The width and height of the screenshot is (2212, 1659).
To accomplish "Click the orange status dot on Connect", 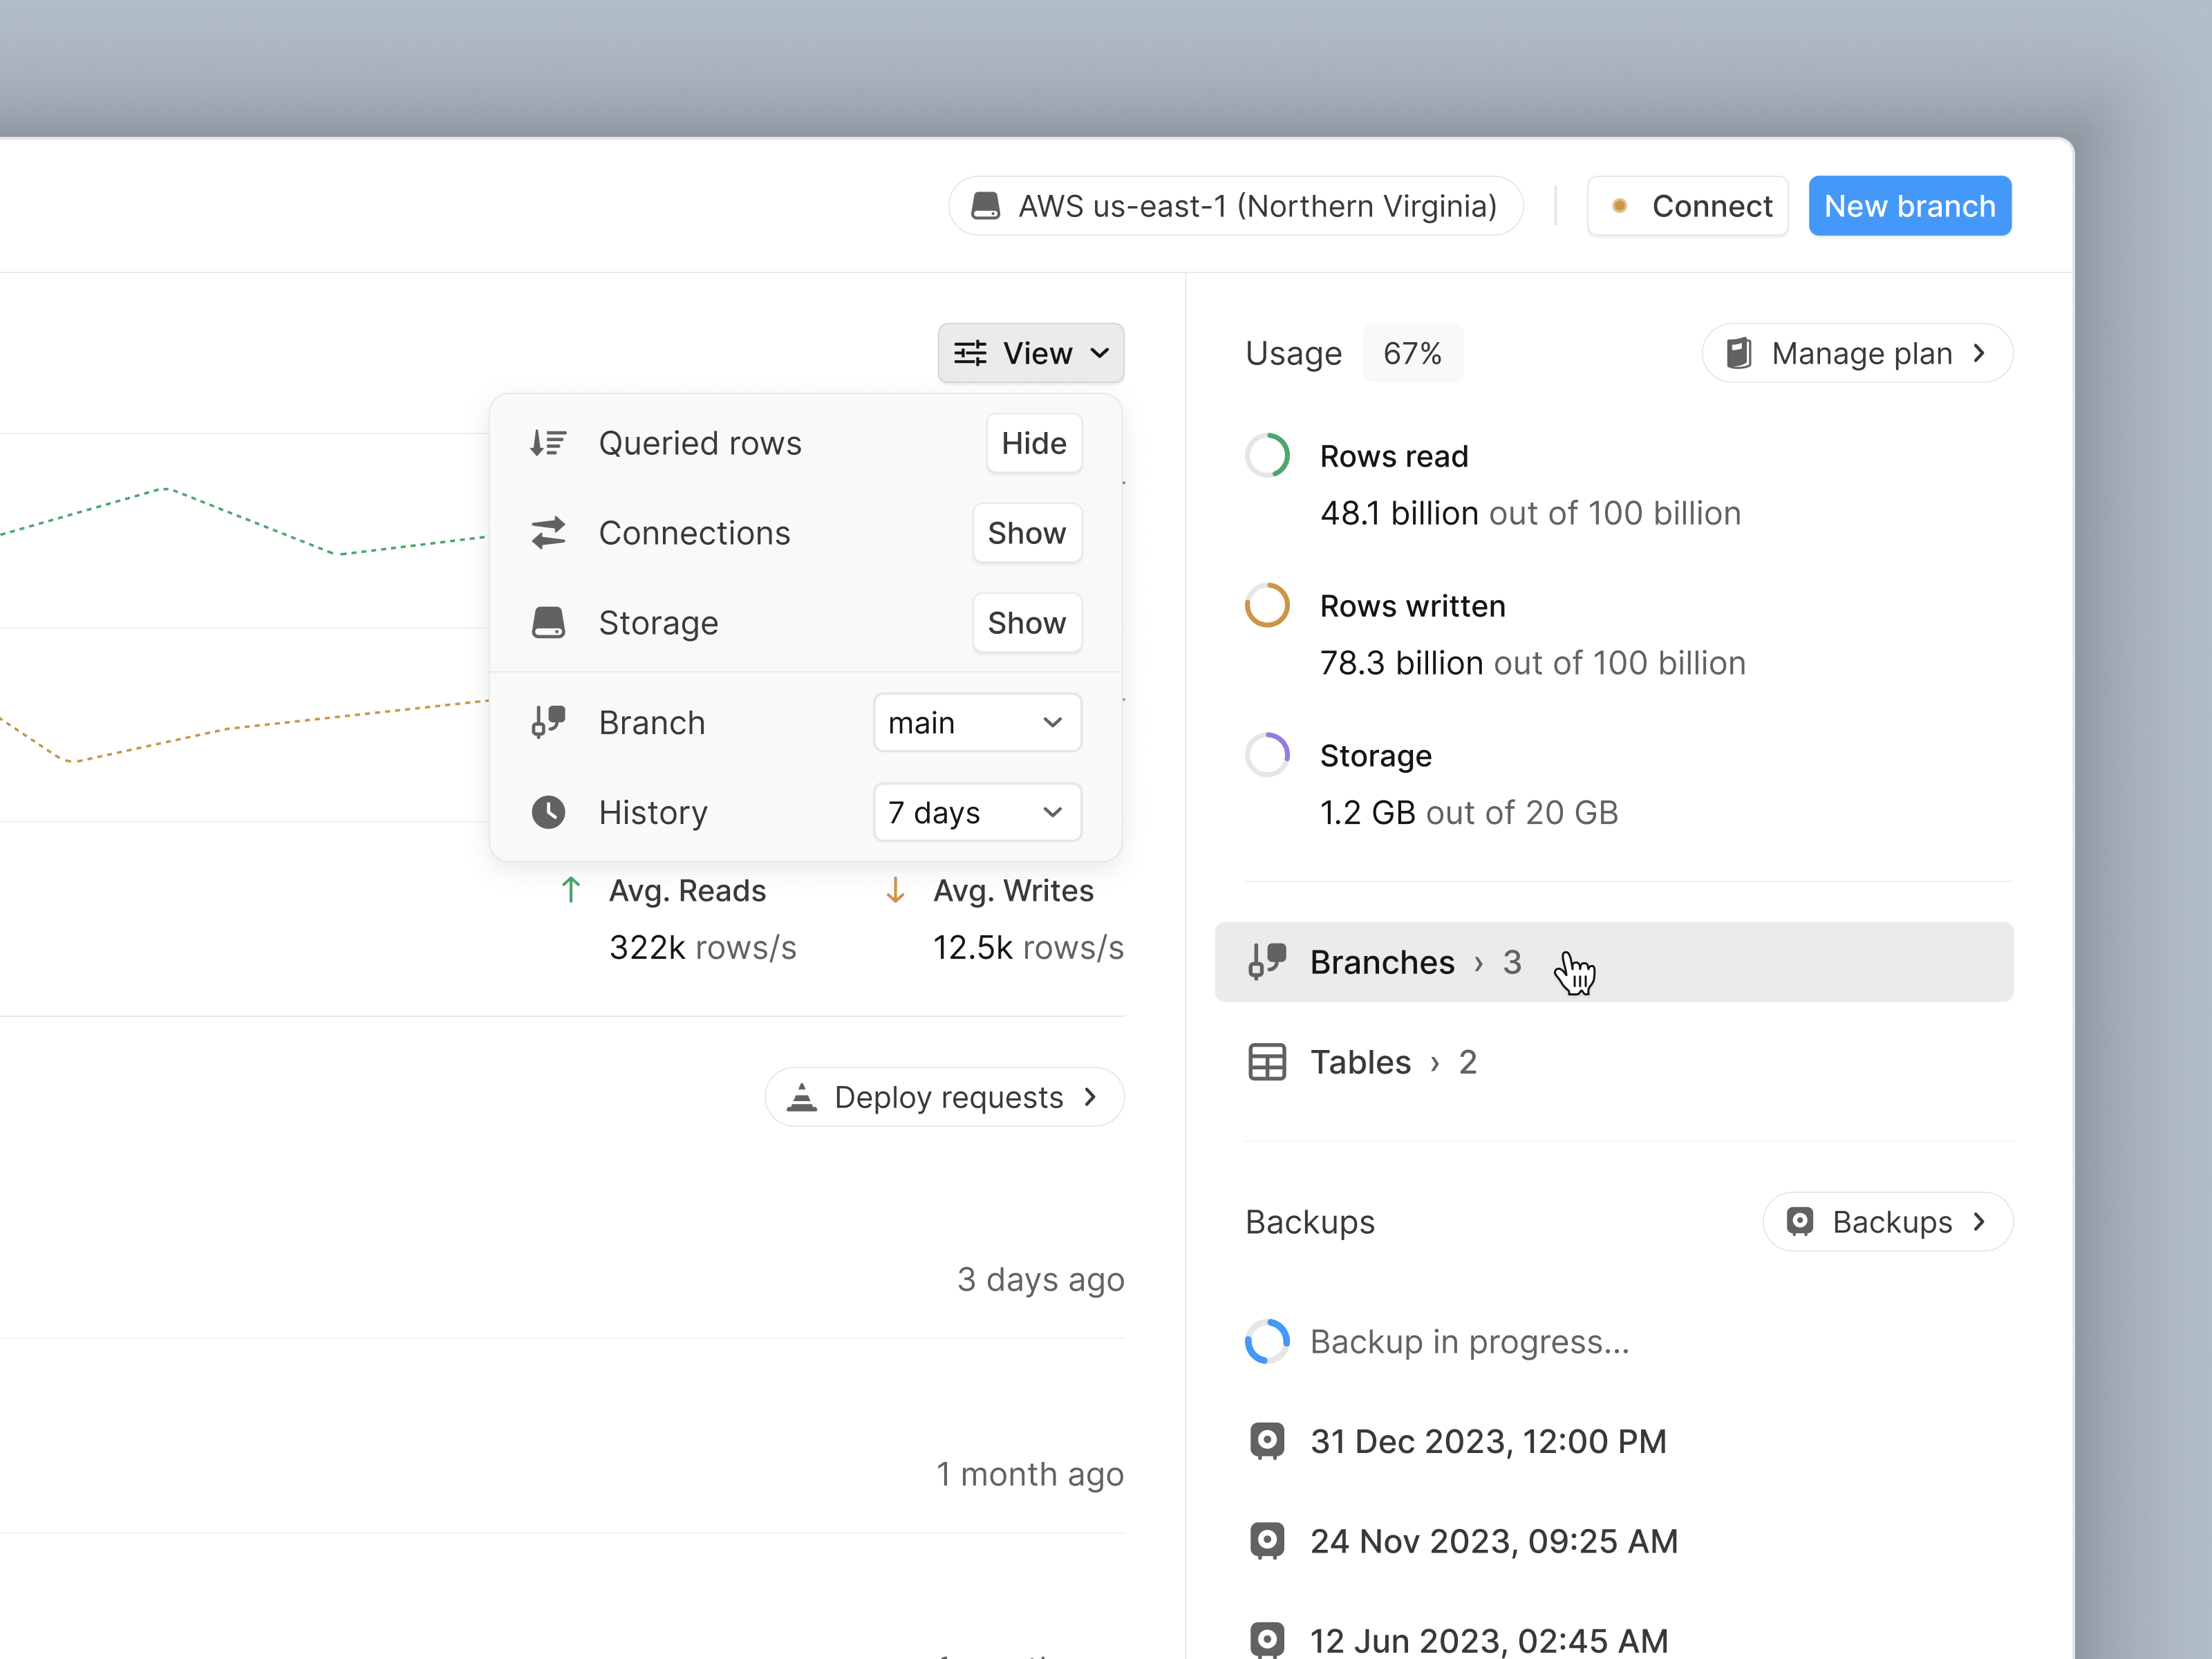I will pyautogui.click(x=1620, y=206).
